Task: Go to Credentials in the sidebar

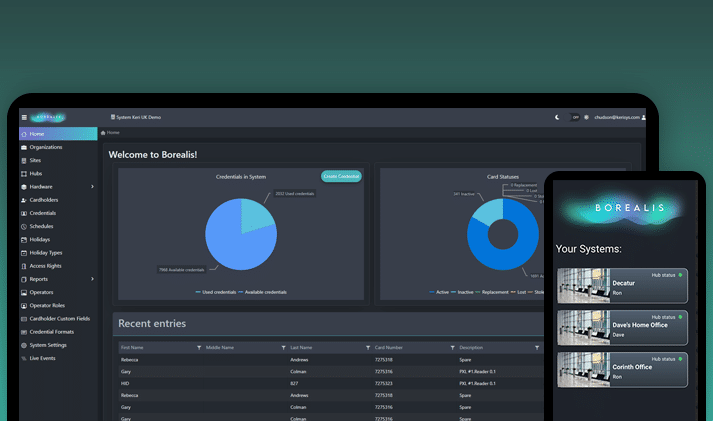Action: 58,213
